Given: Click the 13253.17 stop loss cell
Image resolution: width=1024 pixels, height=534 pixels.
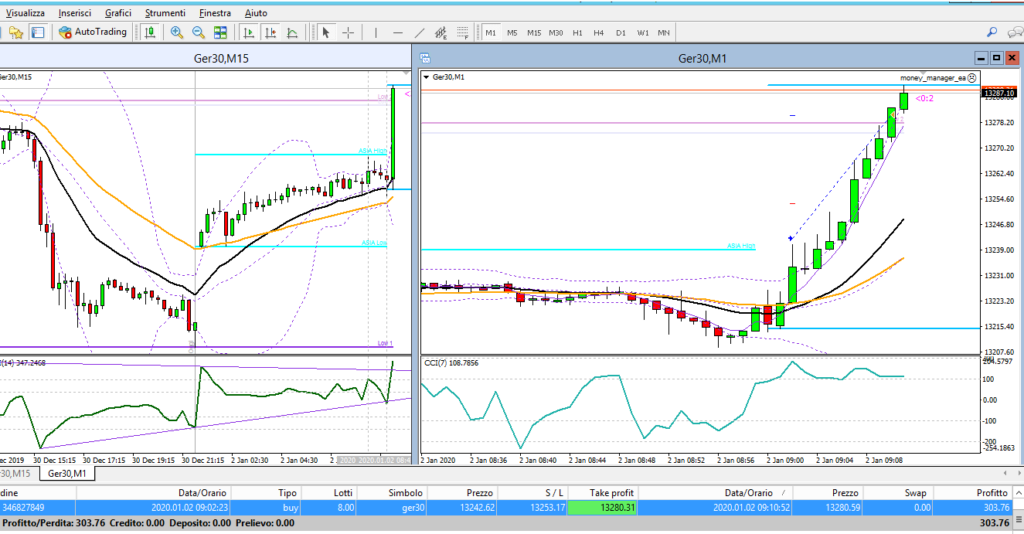Looking at the screenshot, I should 532,507.
